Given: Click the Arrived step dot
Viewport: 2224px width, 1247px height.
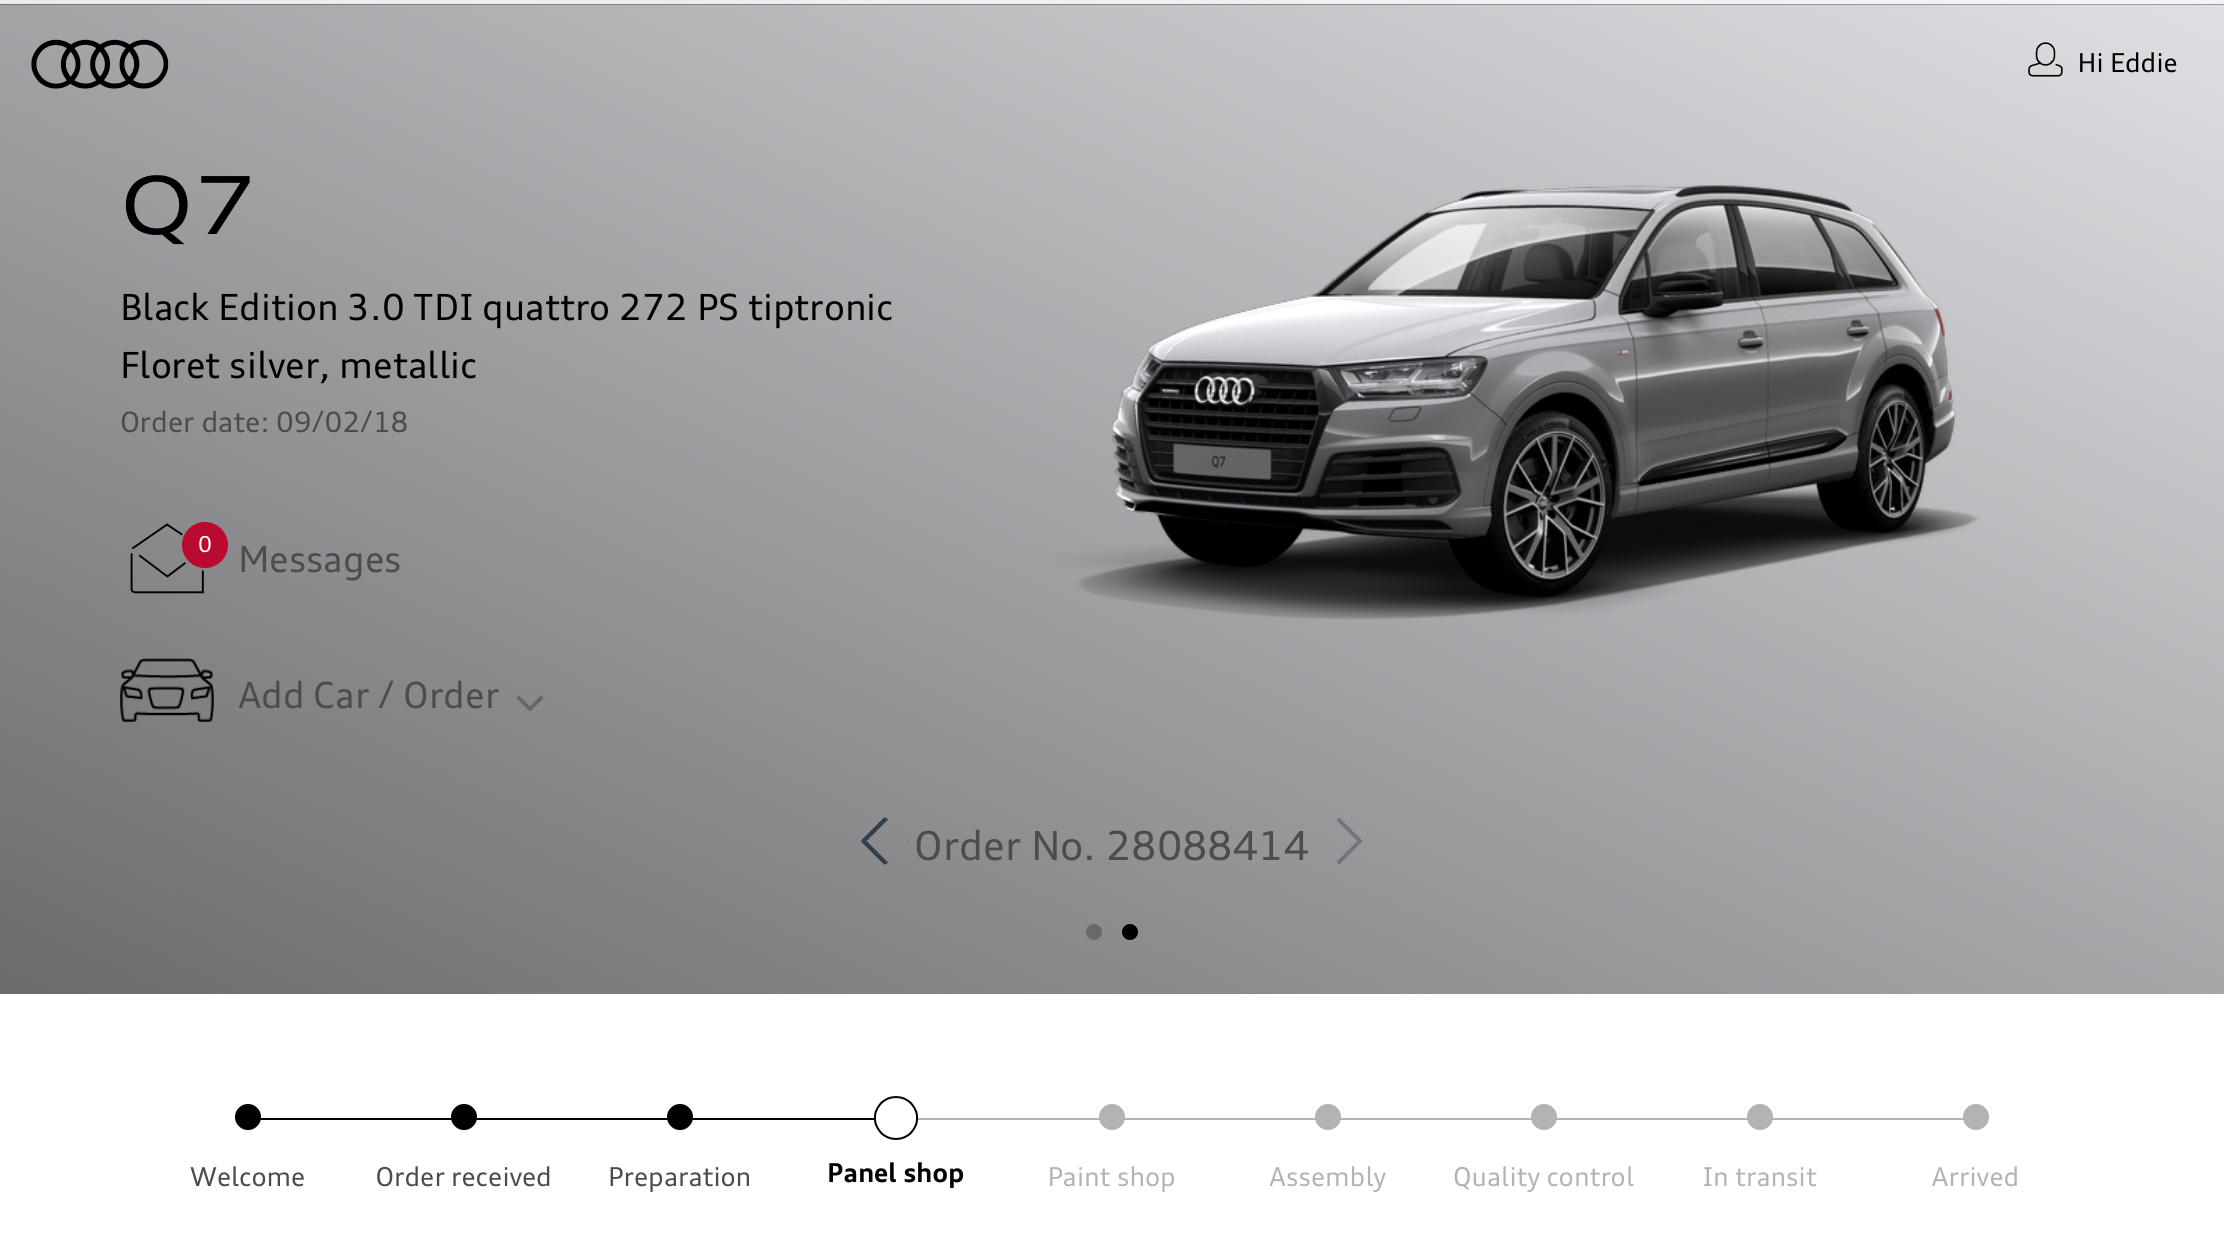Looking at the screenshot, I should pyautogui.click(x=1976, y=1117).
